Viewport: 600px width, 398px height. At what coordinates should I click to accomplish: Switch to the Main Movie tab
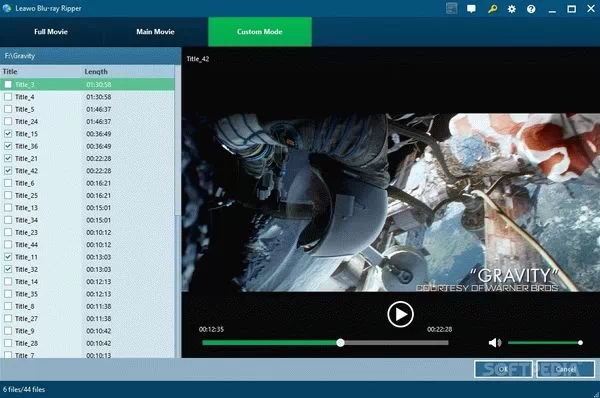155,32
